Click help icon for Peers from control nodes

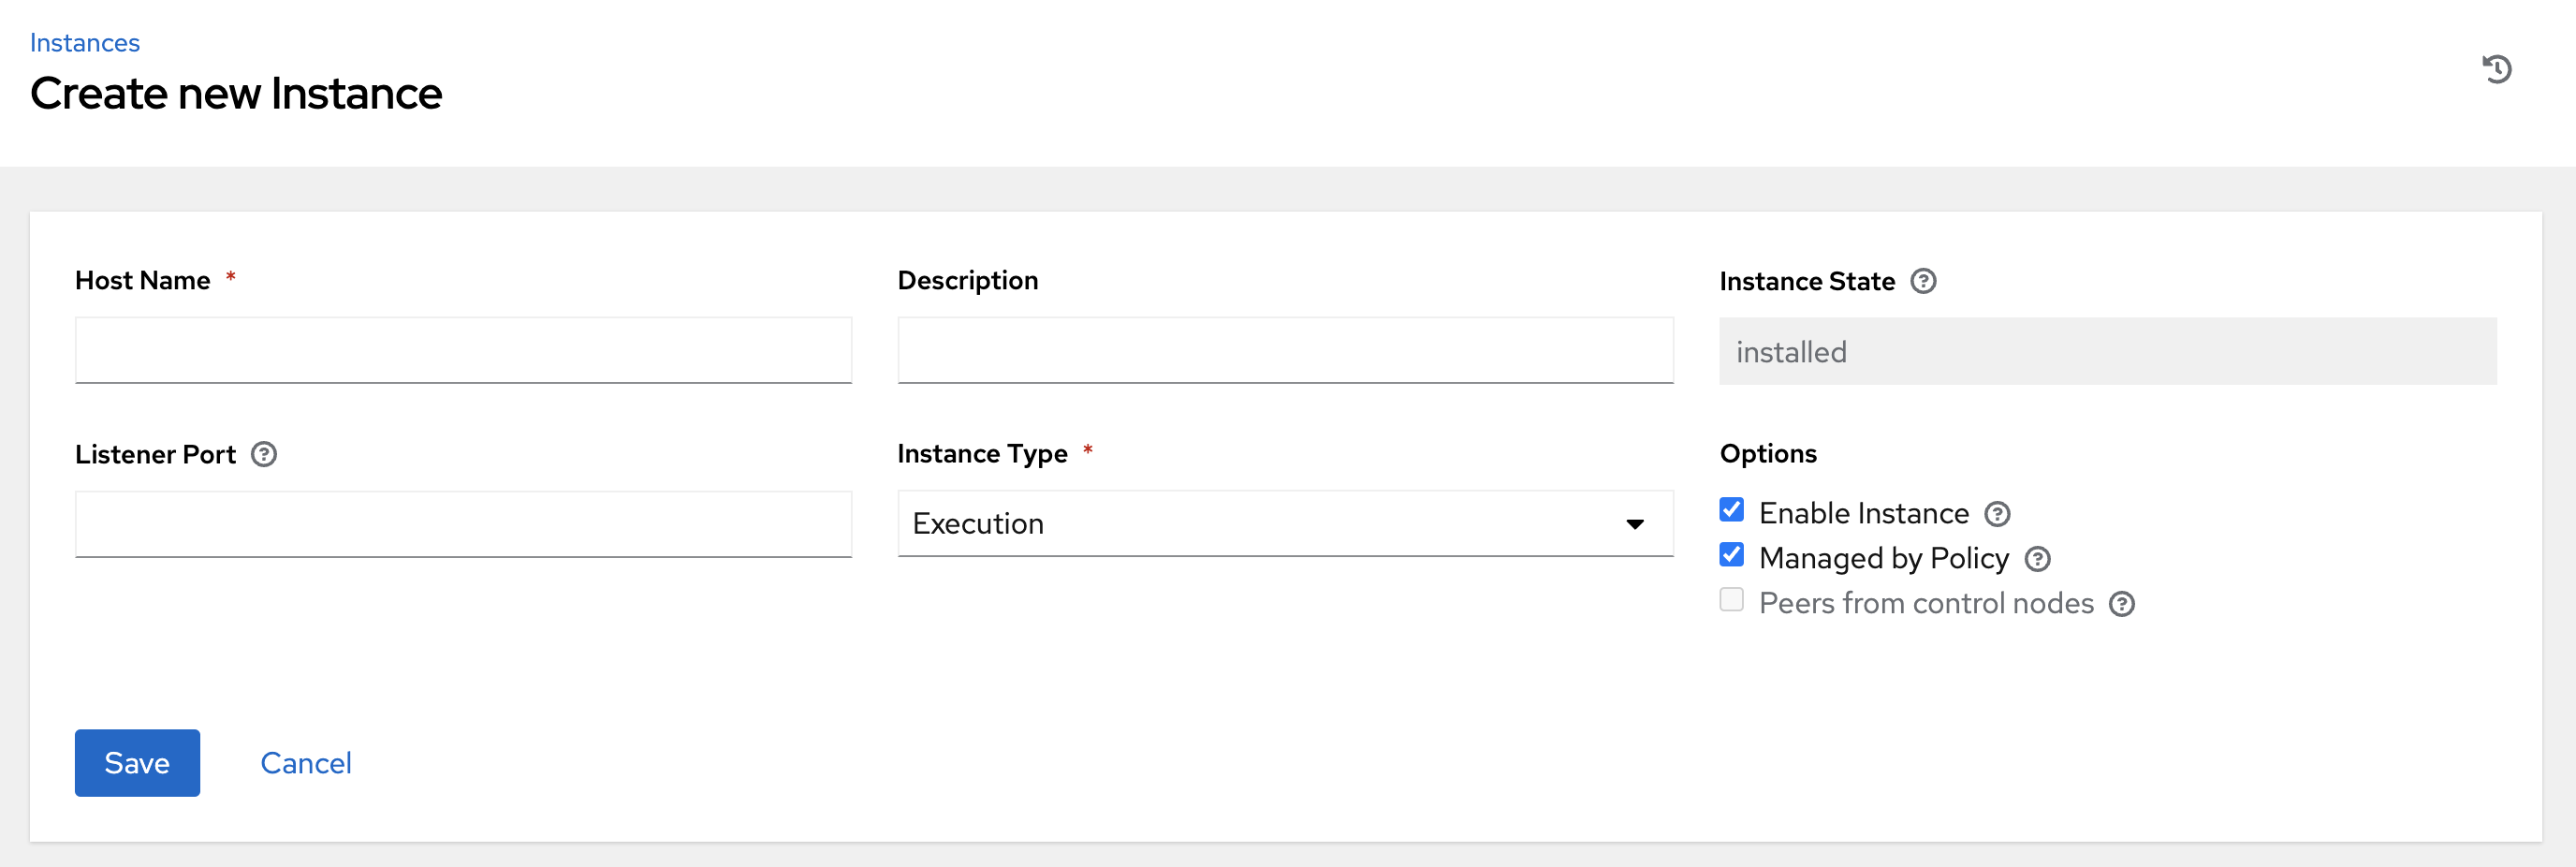click(2121, 604)
